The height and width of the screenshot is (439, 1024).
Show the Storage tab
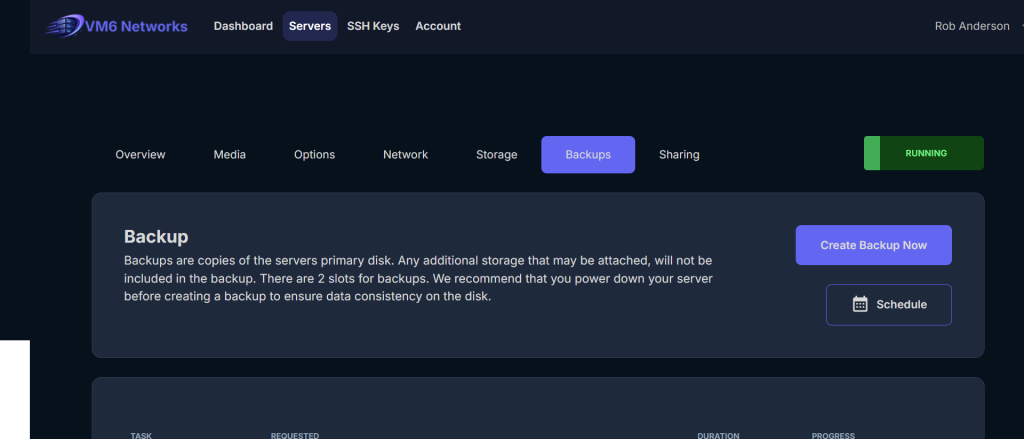(496, 155)
